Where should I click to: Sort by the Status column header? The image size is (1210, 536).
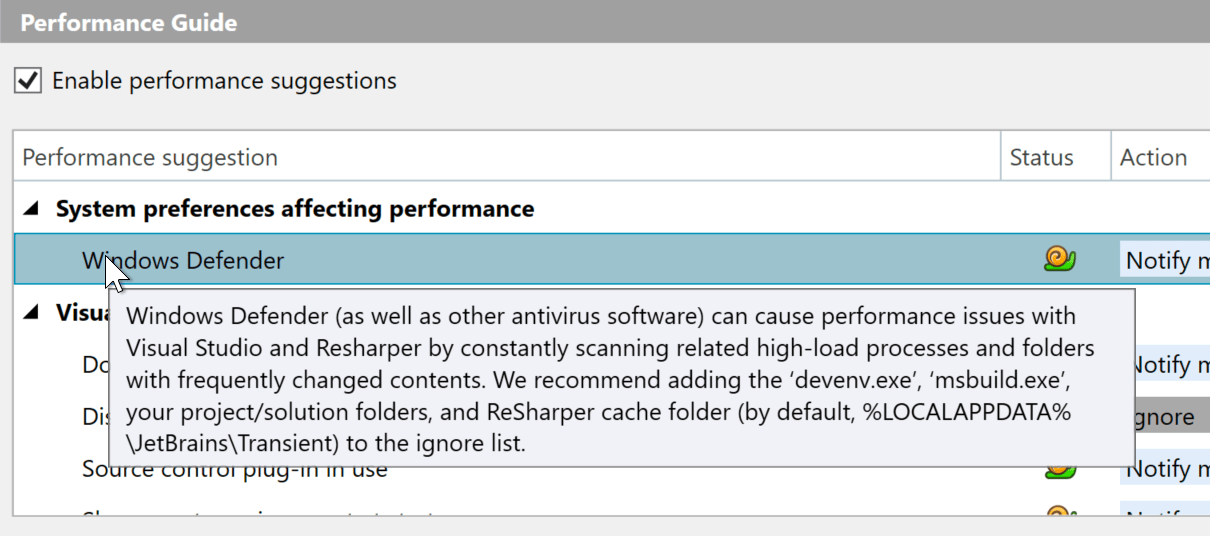pos(1041,158)
